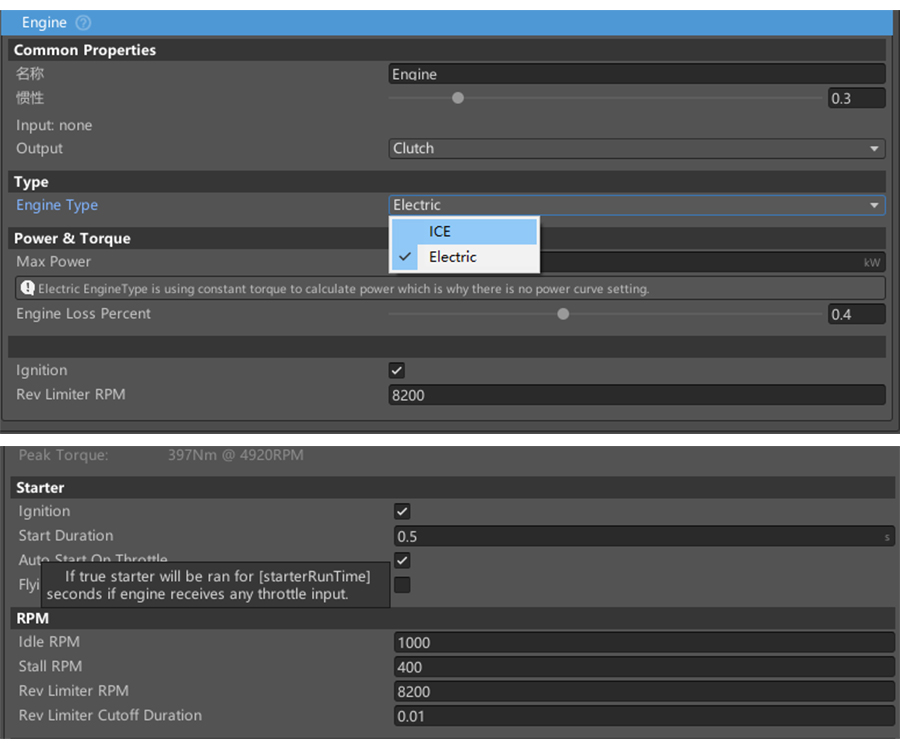
Task: Click the Idle RPM field showing 1000
Action: point(644,642)
